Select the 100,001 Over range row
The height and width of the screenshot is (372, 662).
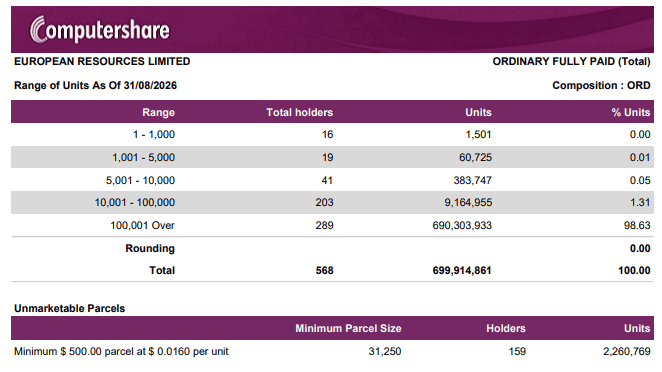pos(332,225)
